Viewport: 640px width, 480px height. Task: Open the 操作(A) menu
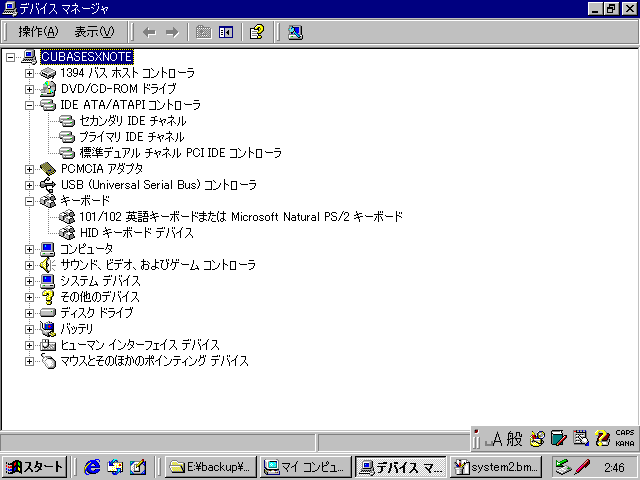coord(38,32)
